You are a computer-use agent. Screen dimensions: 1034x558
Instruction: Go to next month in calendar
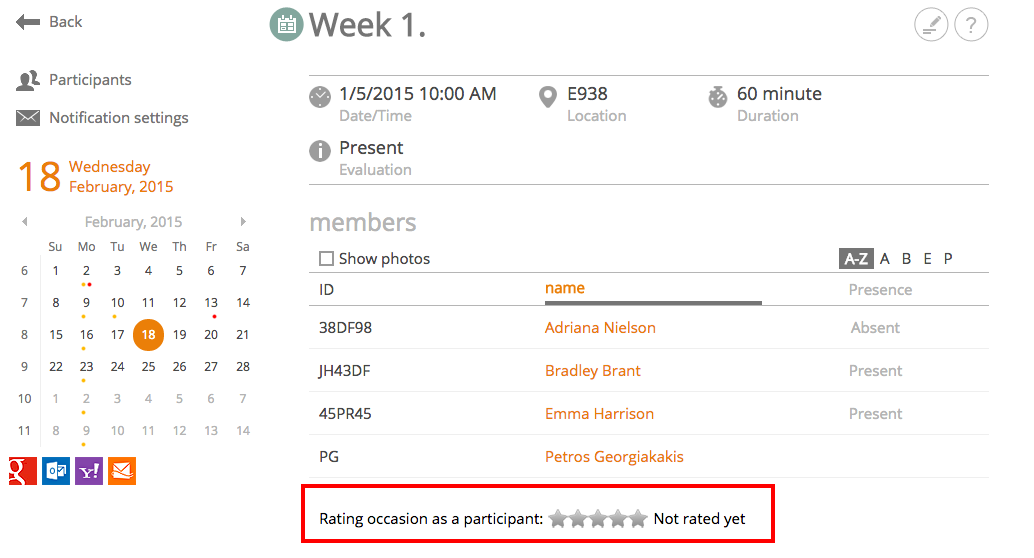(243, 222)
